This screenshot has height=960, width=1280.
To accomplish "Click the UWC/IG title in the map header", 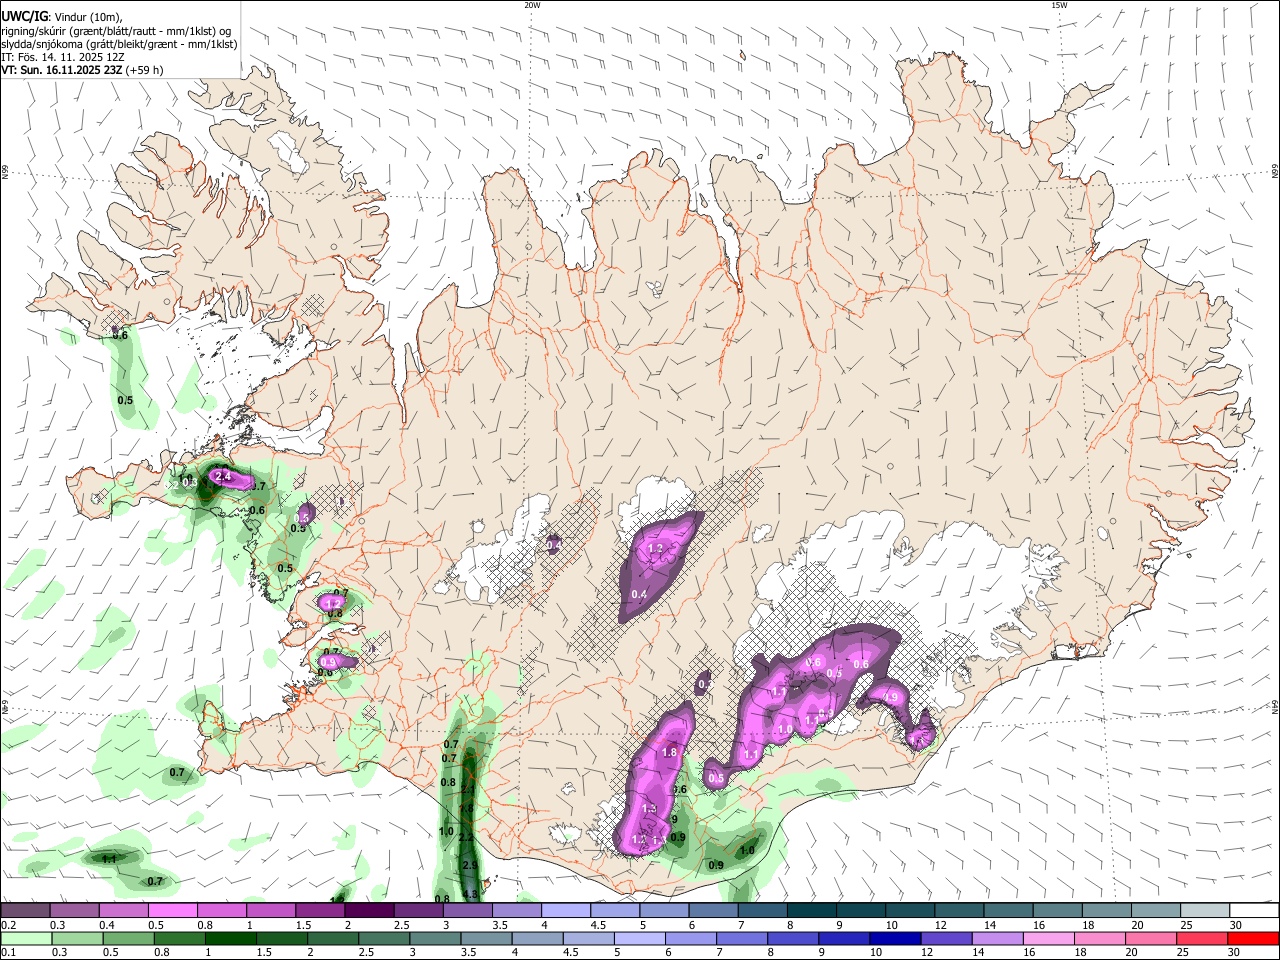I will tap(24, 15).
